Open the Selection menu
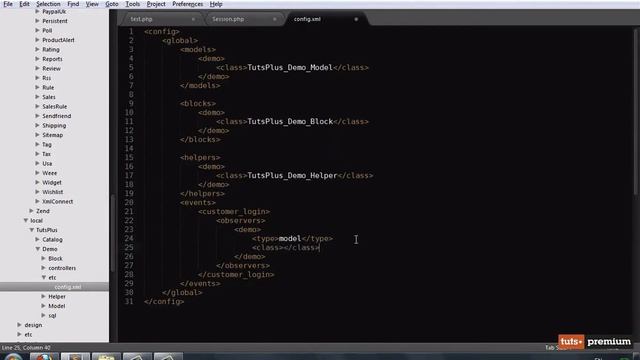640x360 pixels. coord(48,4)
